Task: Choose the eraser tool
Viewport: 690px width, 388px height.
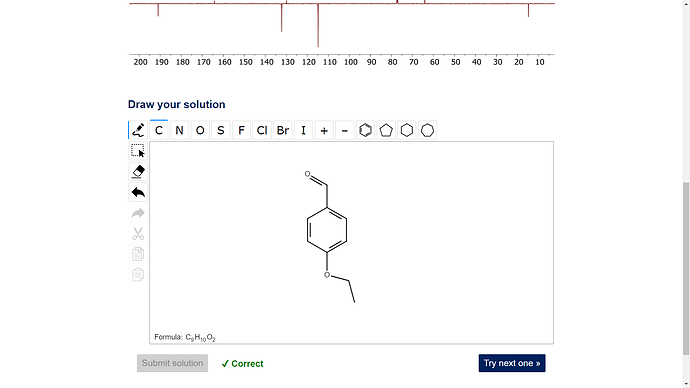Action: click(x=138, y=172)
